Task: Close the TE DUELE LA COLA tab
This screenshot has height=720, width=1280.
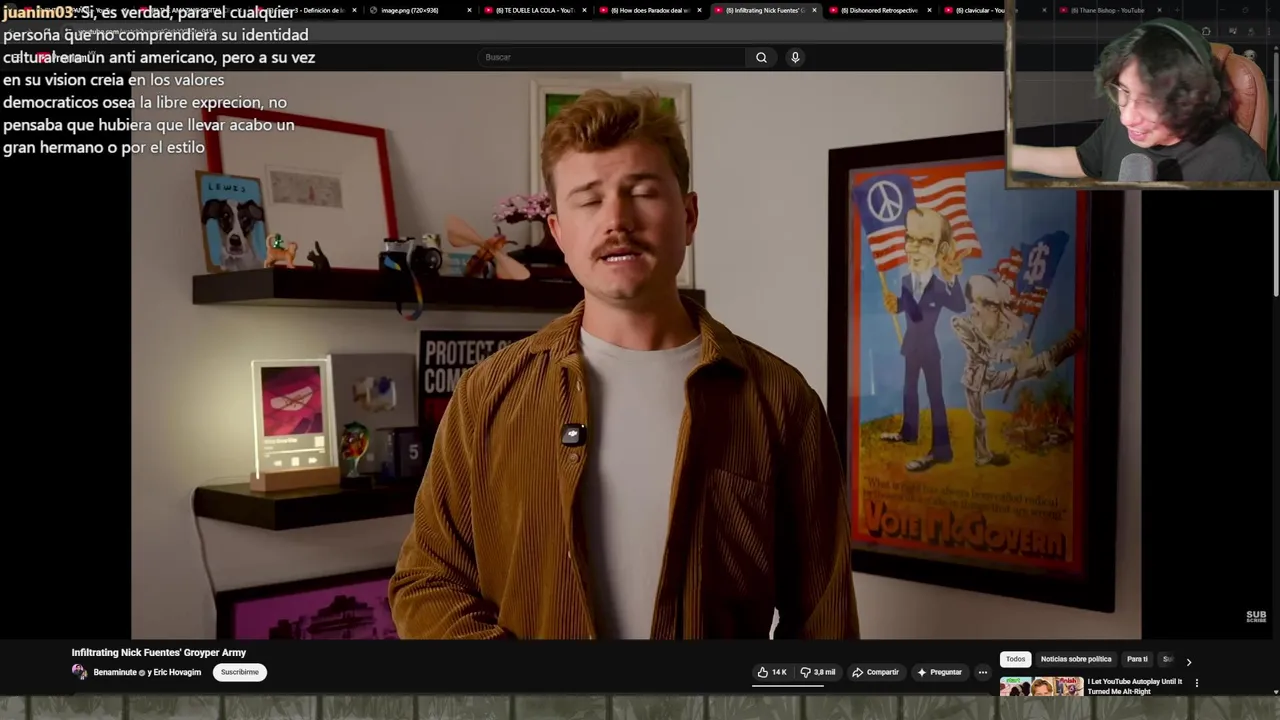Action: point(584,10)
